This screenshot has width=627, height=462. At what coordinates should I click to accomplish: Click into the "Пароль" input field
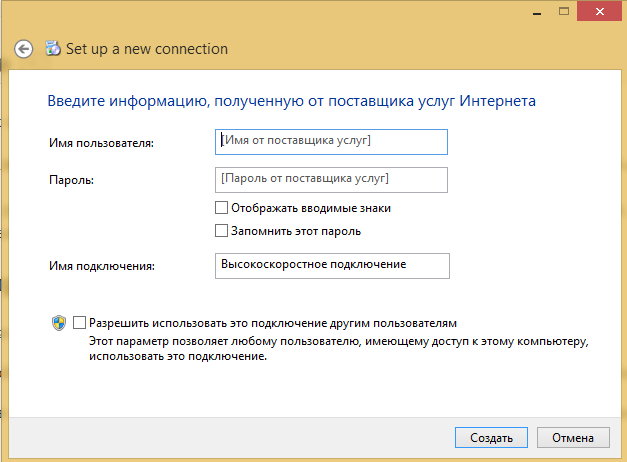331,179
